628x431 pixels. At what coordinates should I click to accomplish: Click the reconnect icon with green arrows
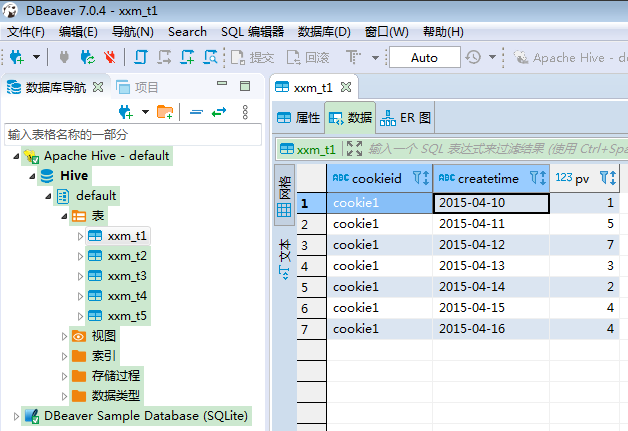coord(87,57)
